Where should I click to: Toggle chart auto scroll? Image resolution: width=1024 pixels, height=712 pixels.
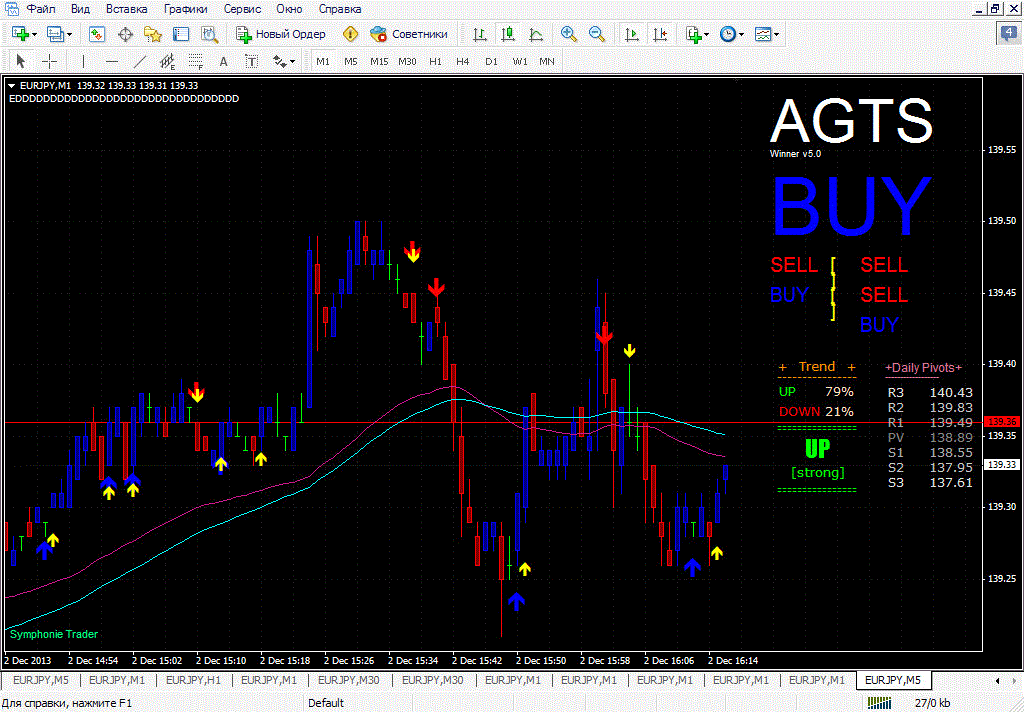(632, 34)
